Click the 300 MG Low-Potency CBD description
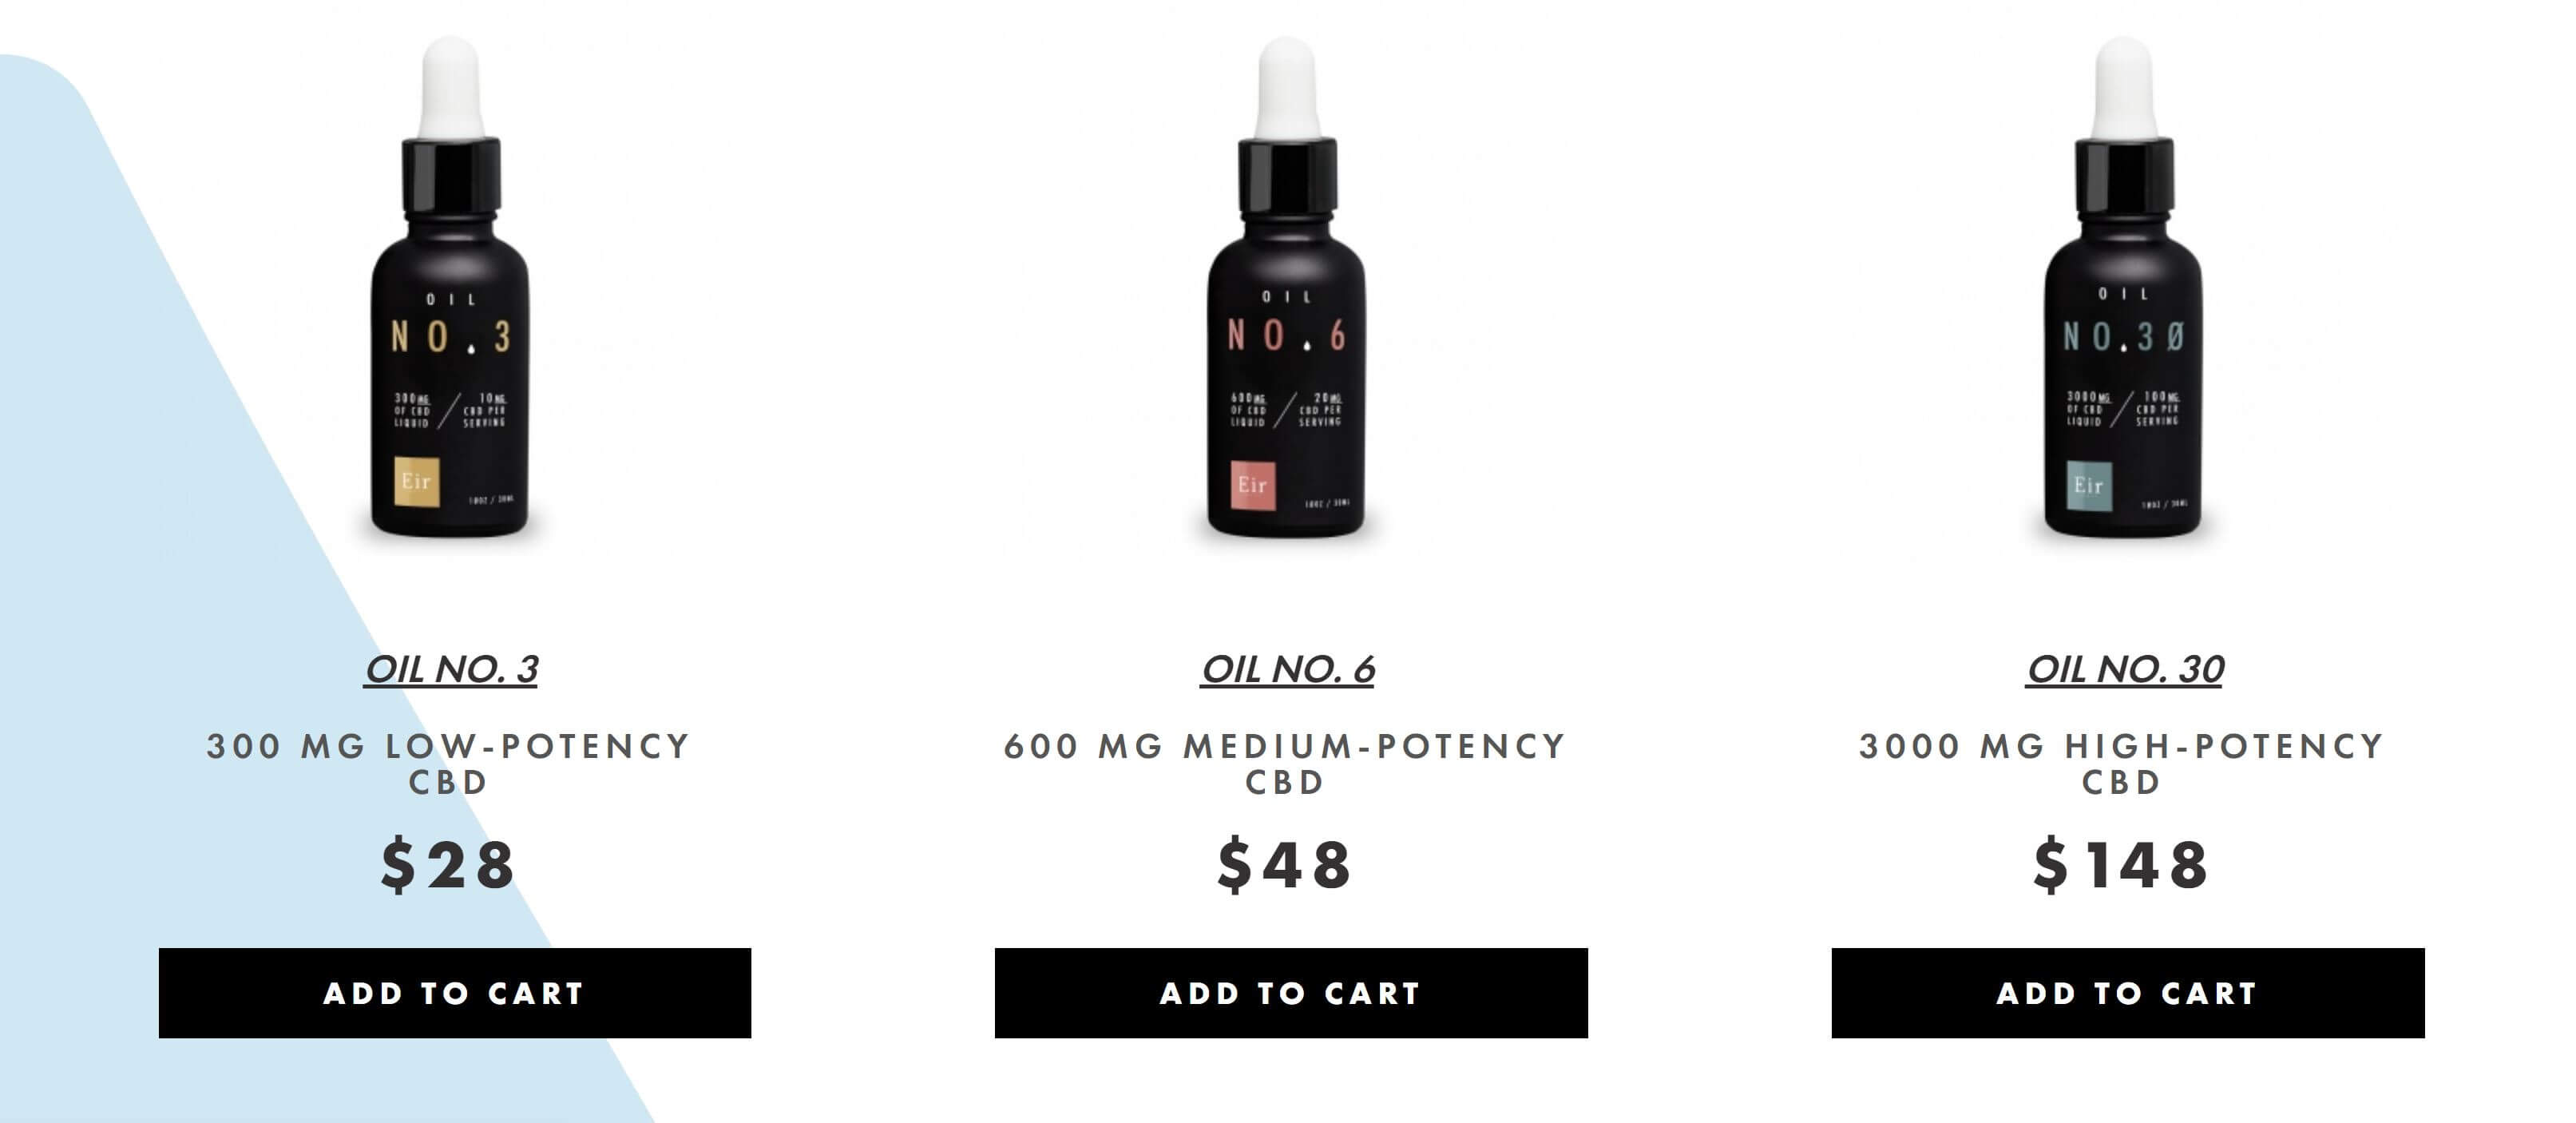 click(x=449, y=763)
